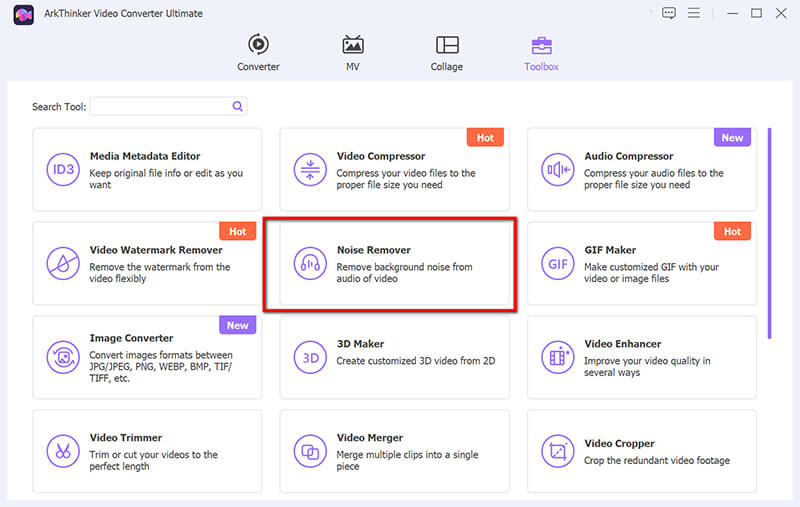Click the Video Cropper icon
The image size is (800, 507).
558,451
